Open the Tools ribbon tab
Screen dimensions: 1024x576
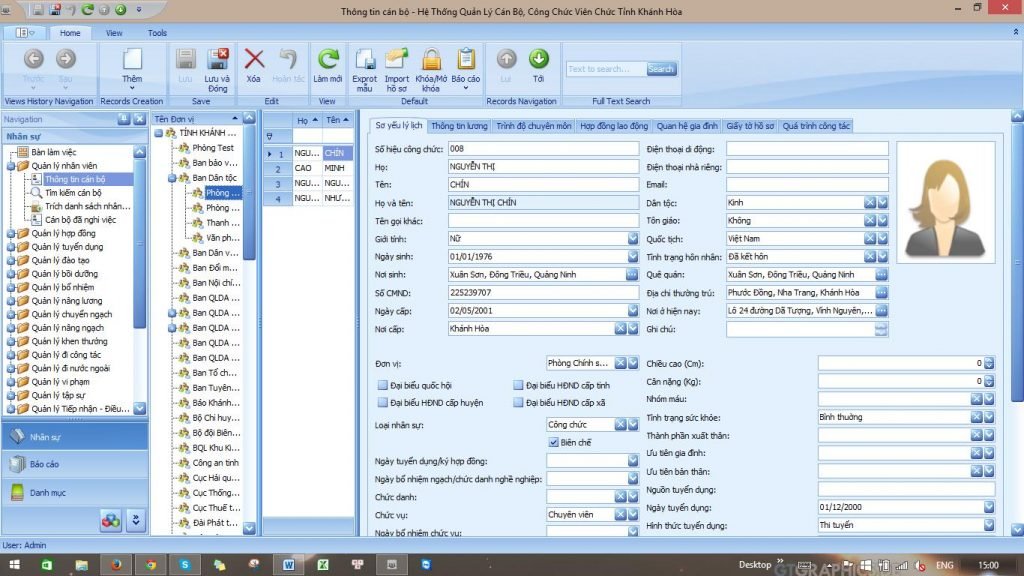(157, 33)
